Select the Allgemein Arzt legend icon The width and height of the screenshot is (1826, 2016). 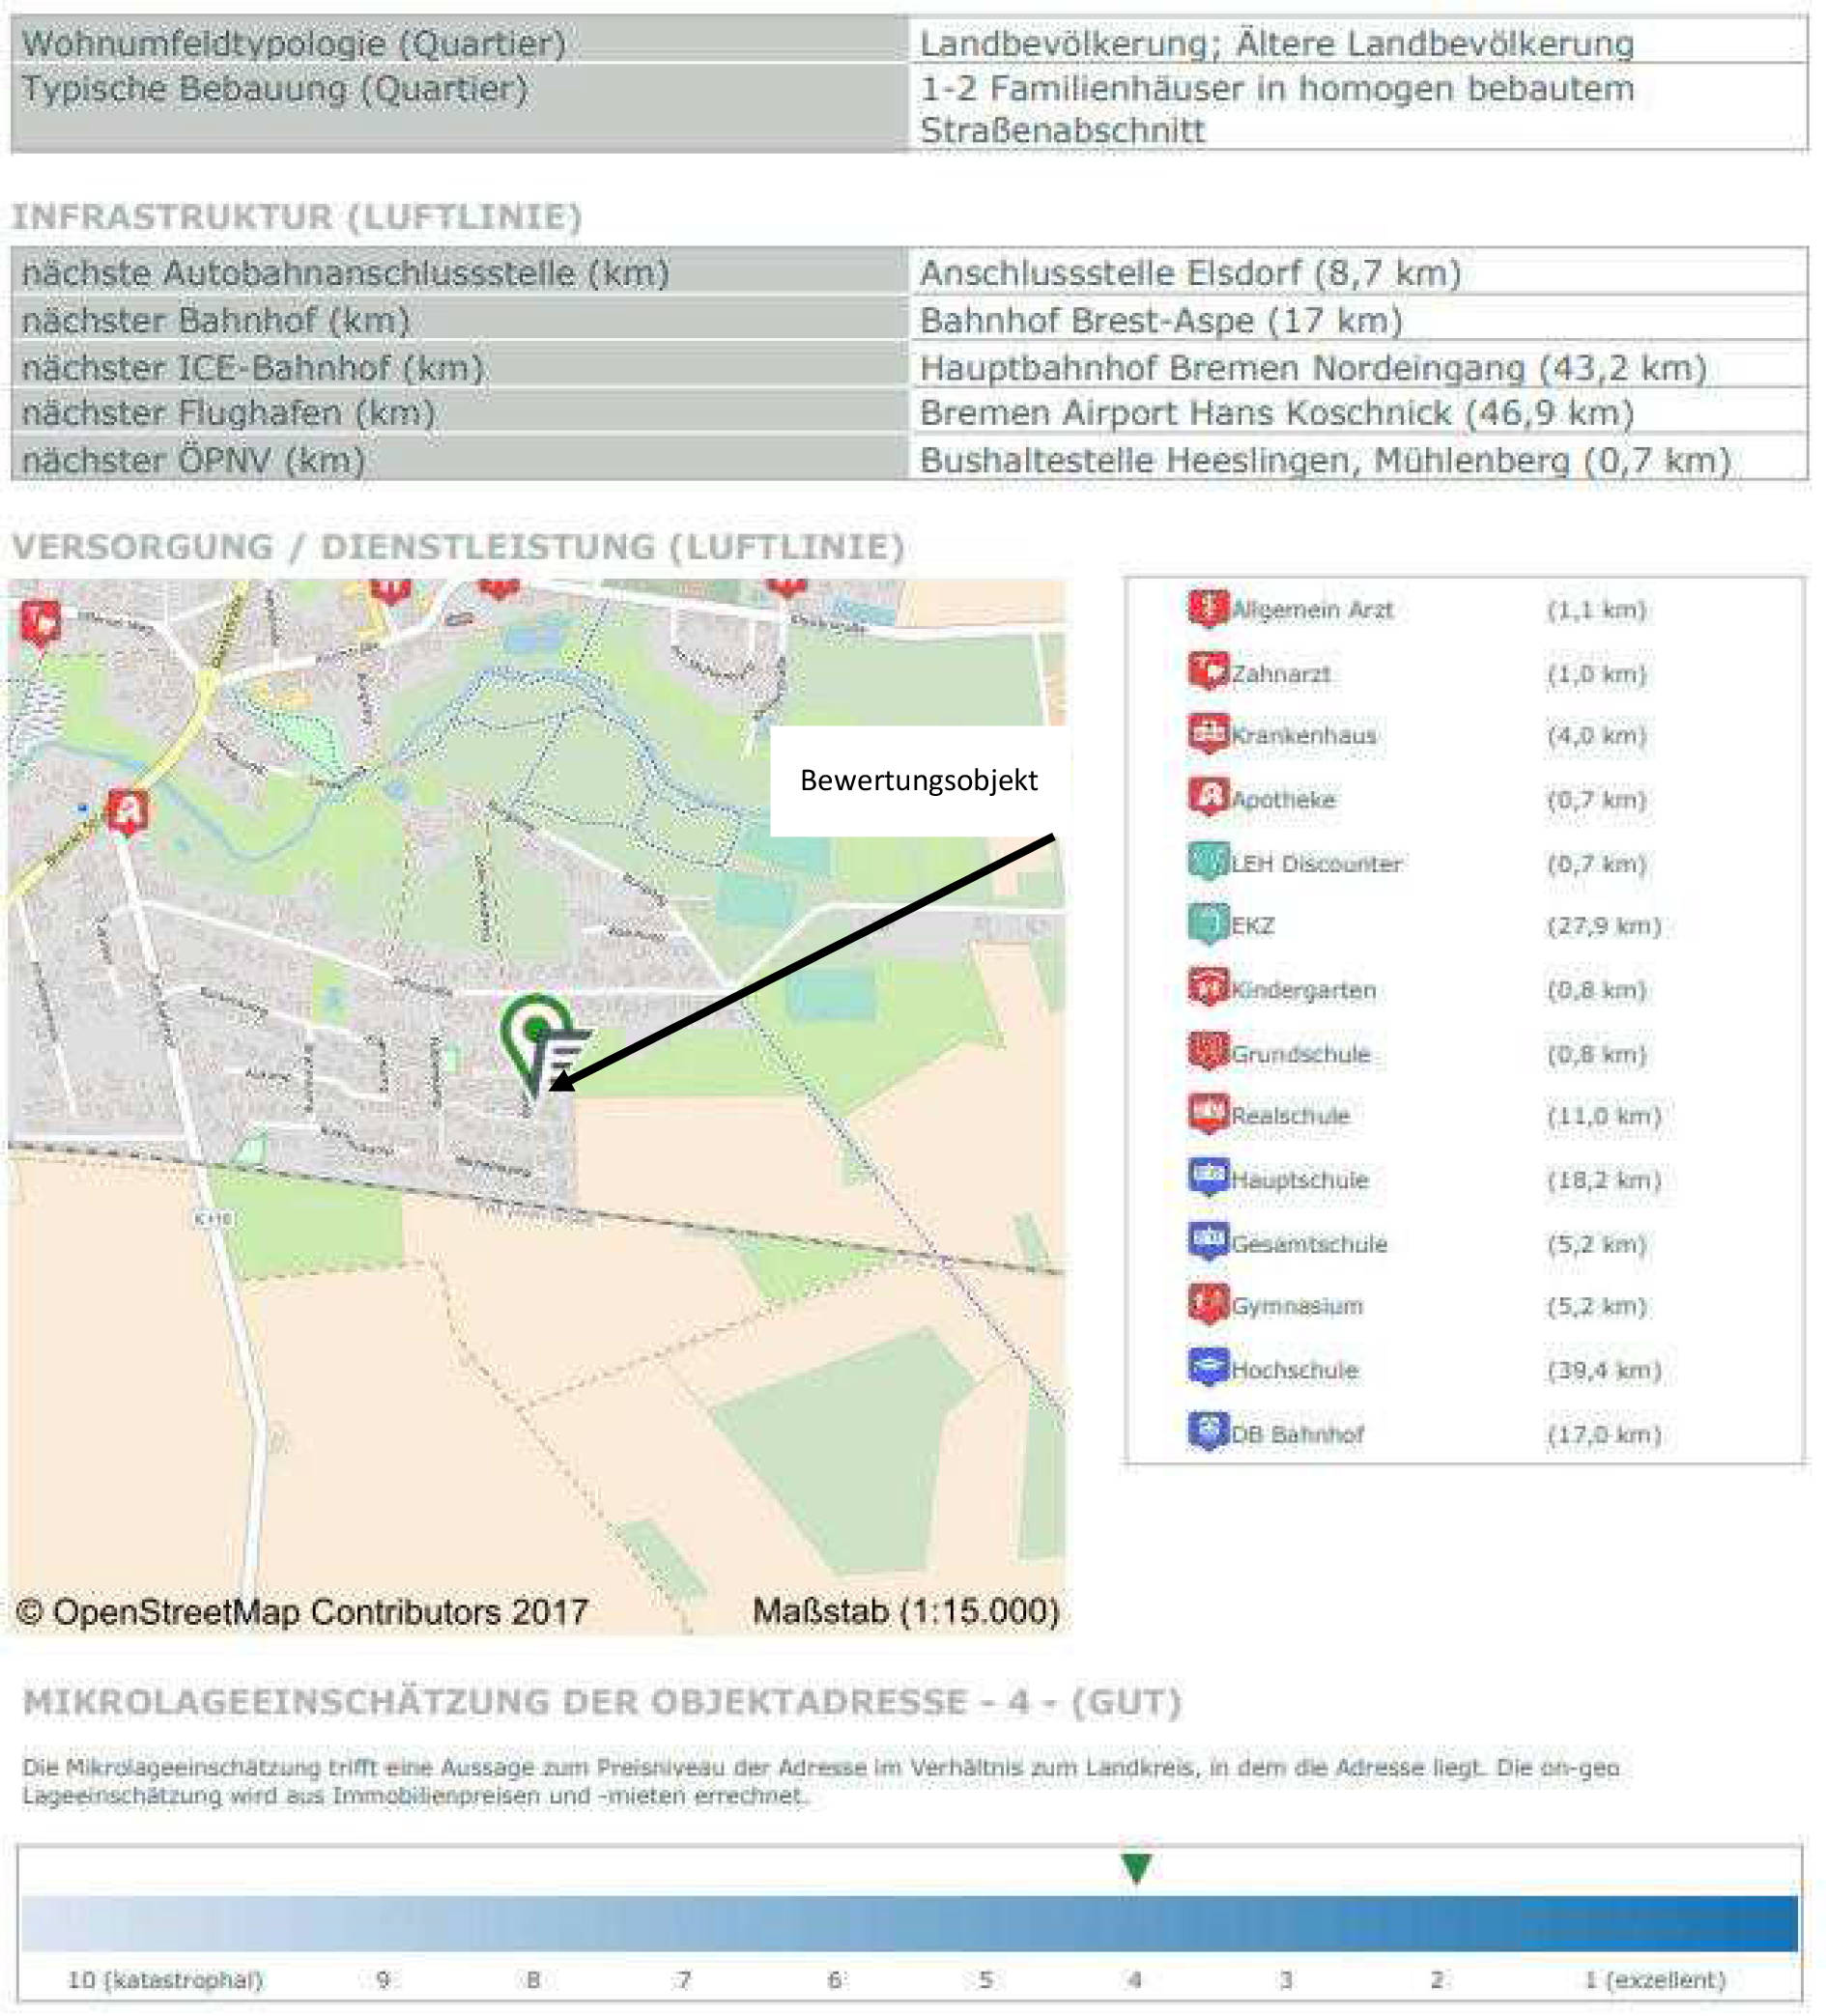coord(1210,606)
